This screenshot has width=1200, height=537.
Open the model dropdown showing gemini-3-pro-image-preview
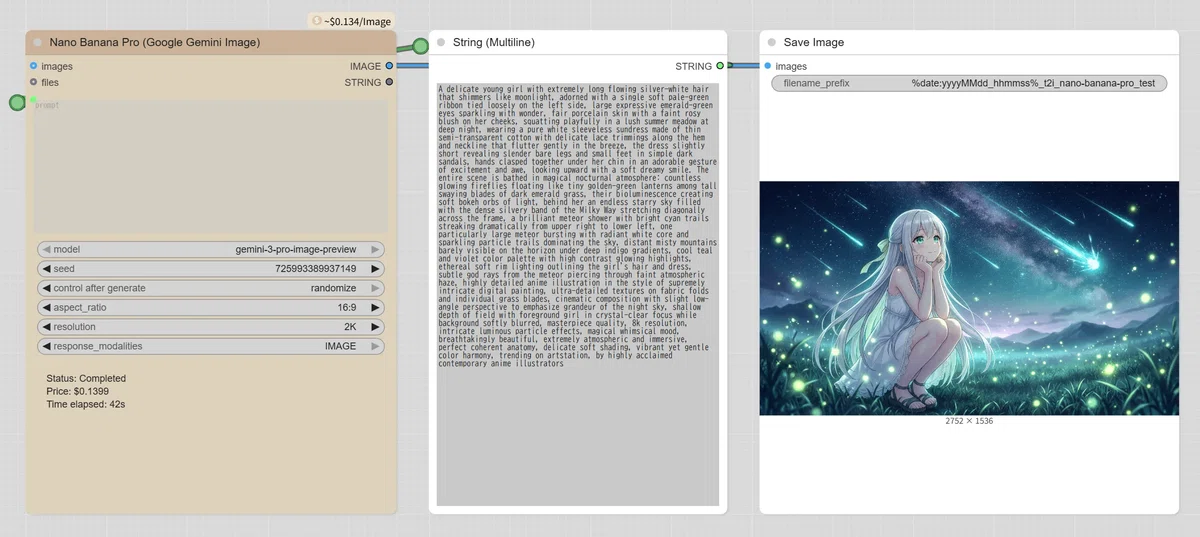coord(211,250)
